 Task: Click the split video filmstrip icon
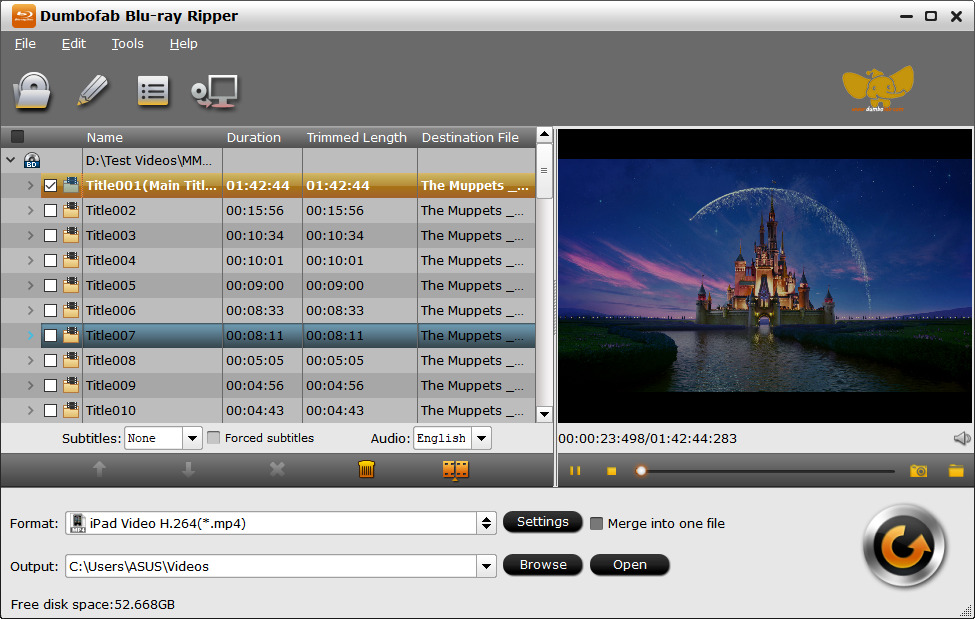point(455,470)
